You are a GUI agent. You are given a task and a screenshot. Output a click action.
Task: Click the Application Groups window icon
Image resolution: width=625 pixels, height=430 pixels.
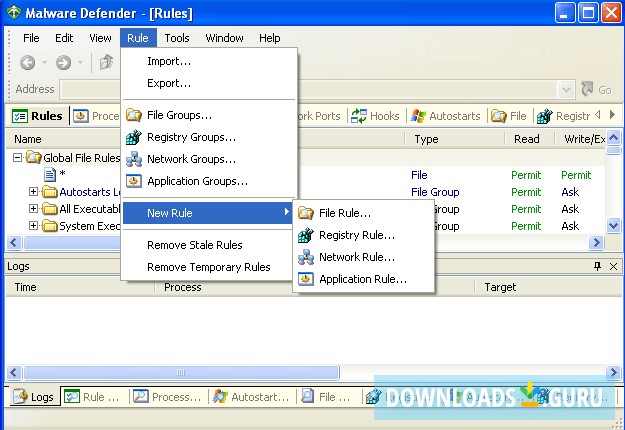134,181
